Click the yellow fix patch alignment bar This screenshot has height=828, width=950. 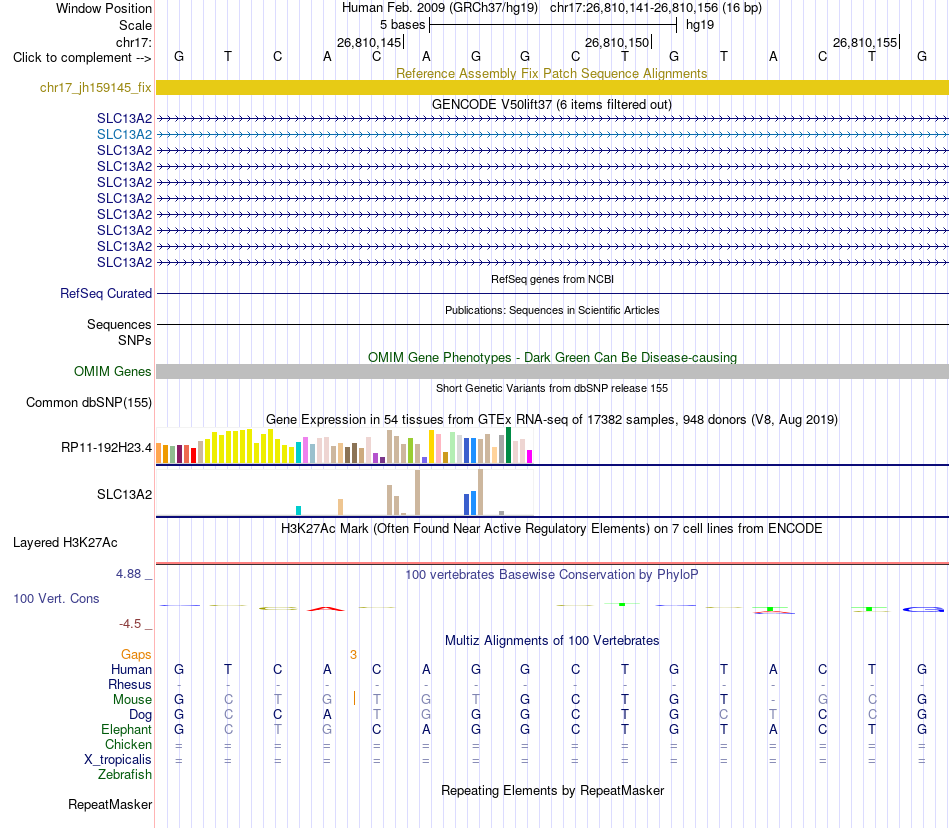pyautogui.click(x=553, y=88)
